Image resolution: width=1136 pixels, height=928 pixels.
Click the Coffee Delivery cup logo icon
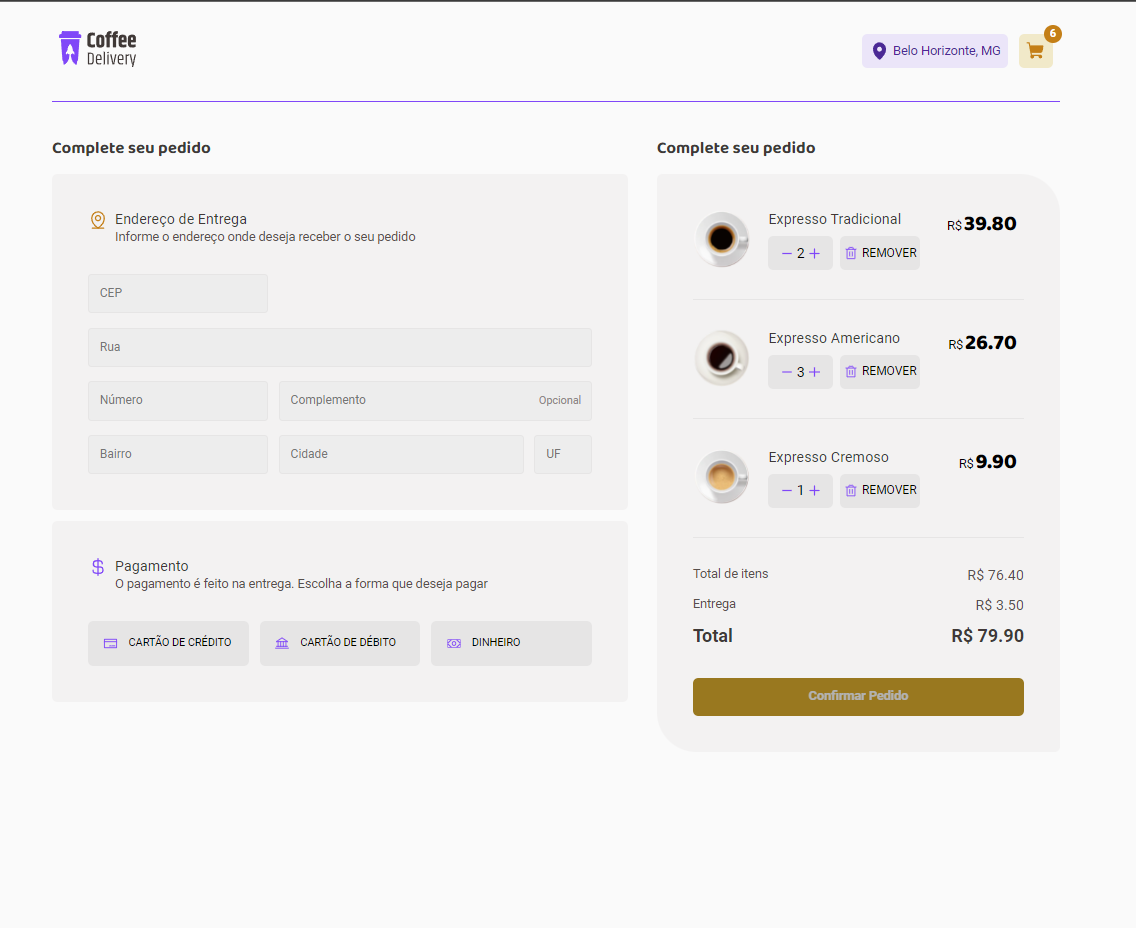(x=69, y=47)
